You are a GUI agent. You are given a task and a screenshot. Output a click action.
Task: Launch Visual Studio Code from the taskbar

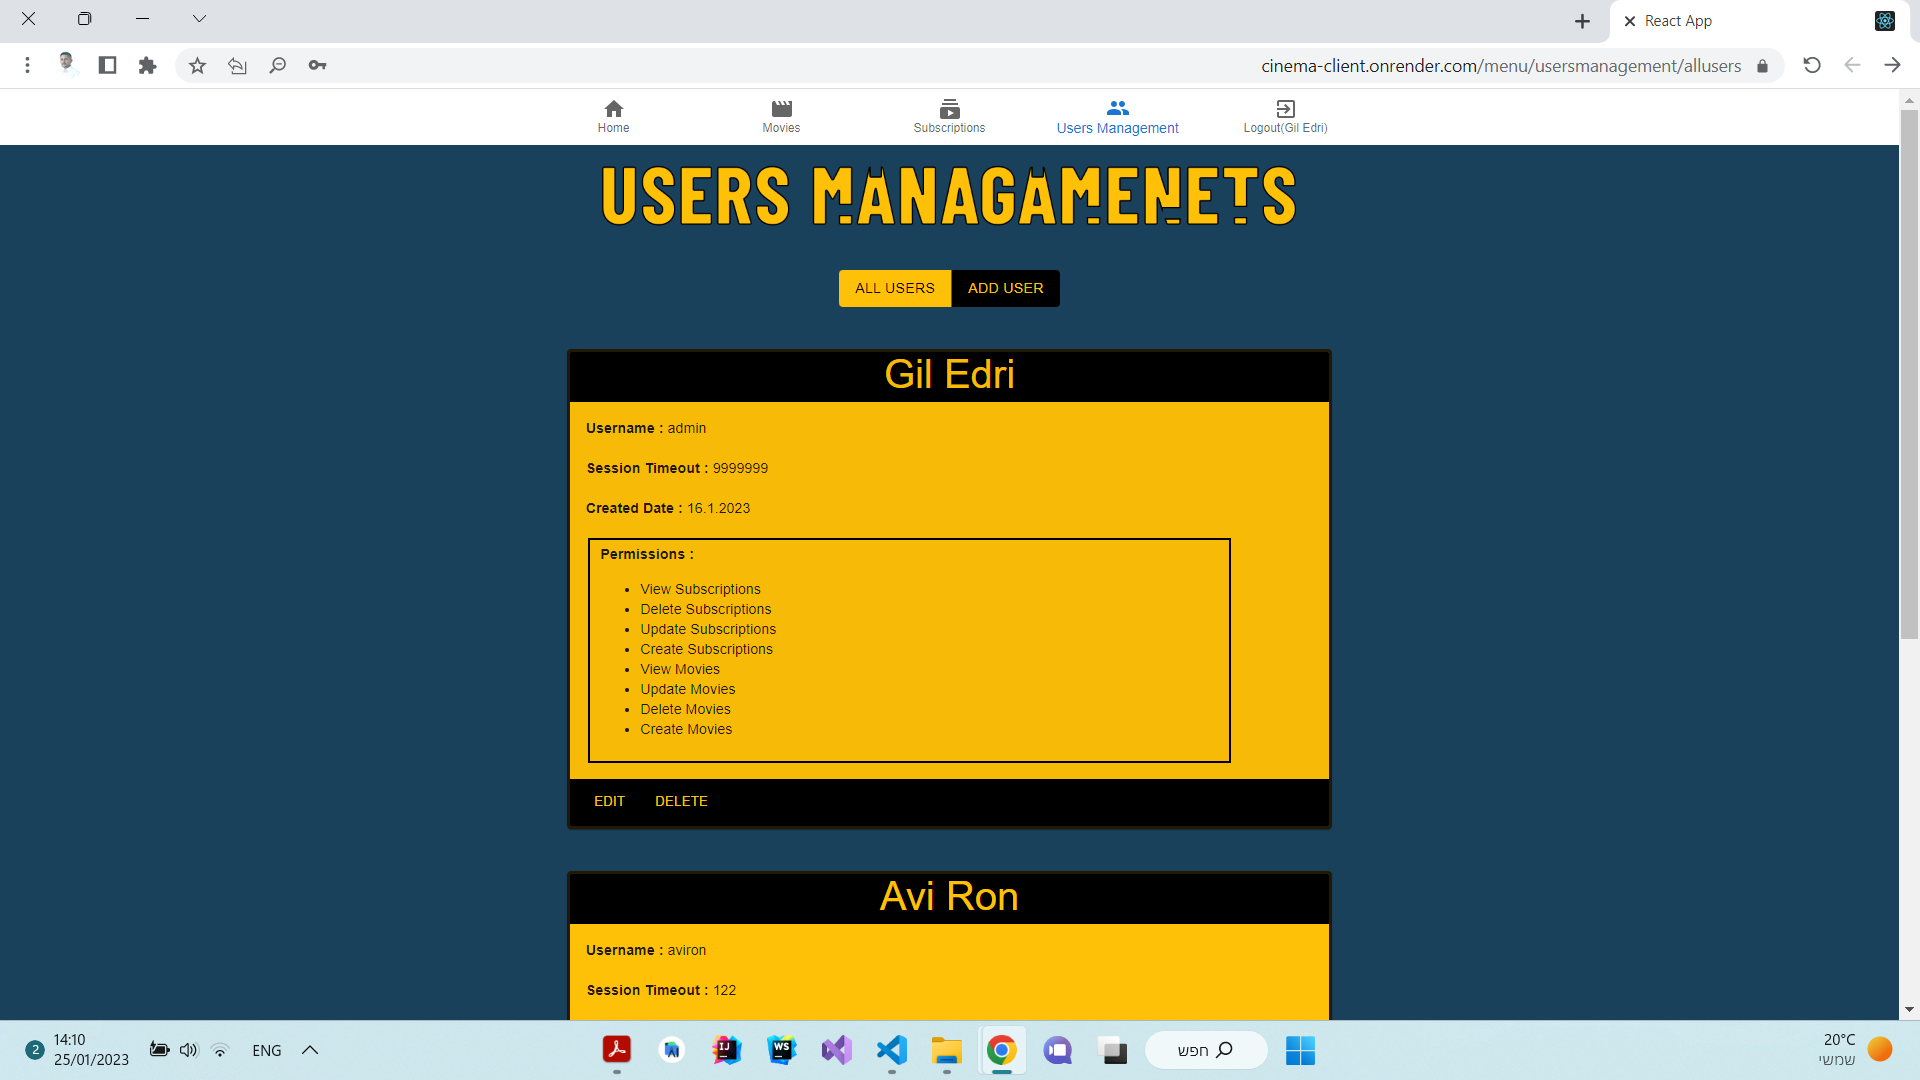pos(891,1051)
